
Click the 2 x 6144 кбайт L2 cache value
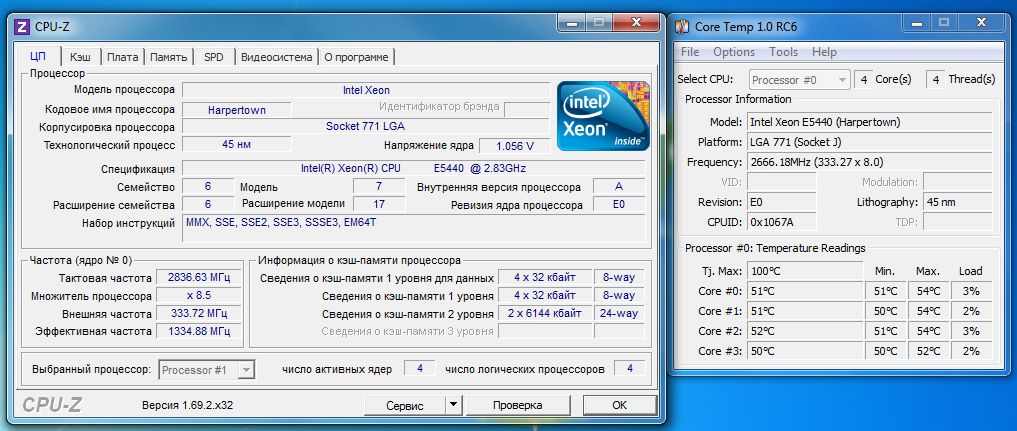(545, 313)
